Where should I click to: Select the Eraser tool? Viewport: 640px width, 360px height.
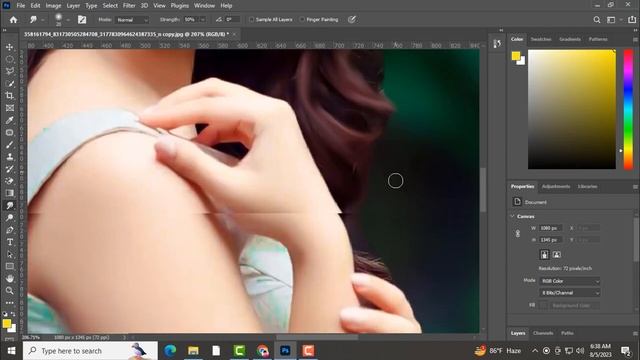point(9,181)
